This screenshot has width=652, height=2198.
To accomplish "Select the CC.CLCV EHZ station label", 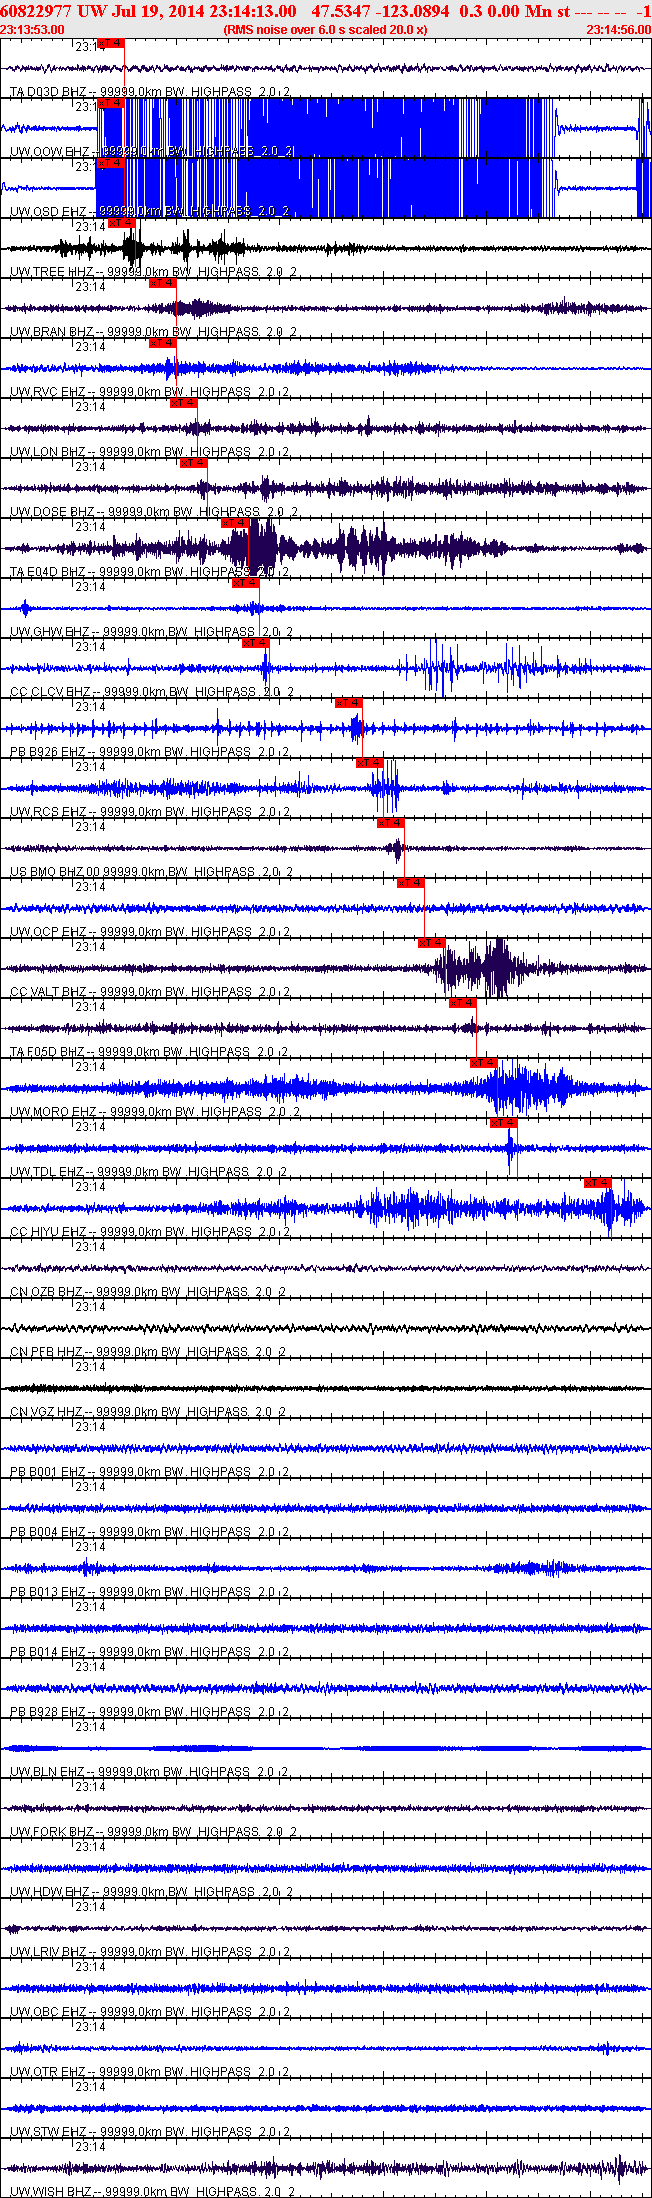I will tap(51, 692).
